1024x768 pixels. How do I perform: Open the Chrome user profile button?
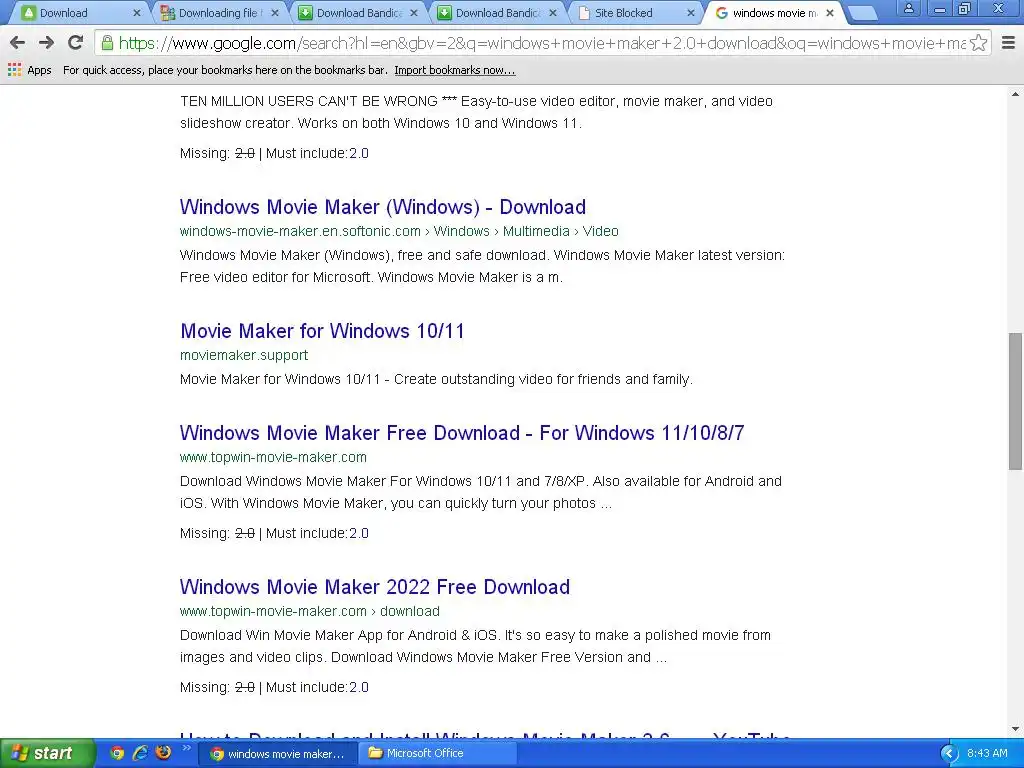(x=908, y=8)
